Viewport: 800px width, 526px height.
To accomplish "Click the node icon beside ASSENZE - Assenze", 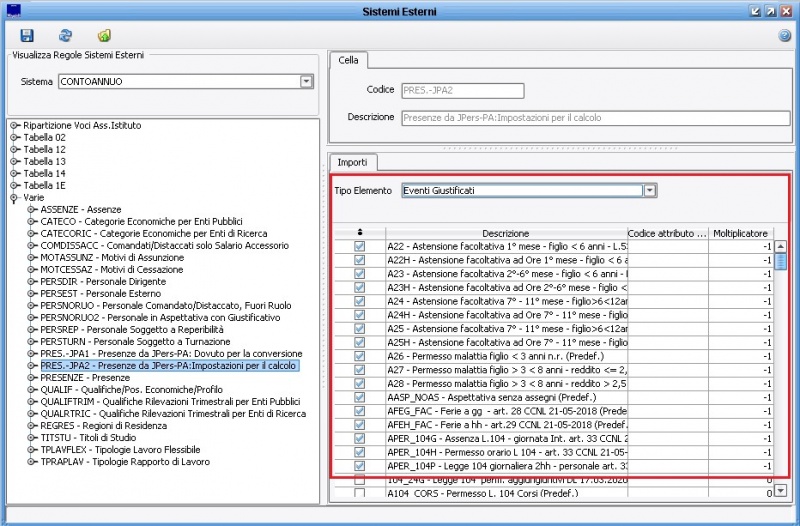I will tap(32, 209).
